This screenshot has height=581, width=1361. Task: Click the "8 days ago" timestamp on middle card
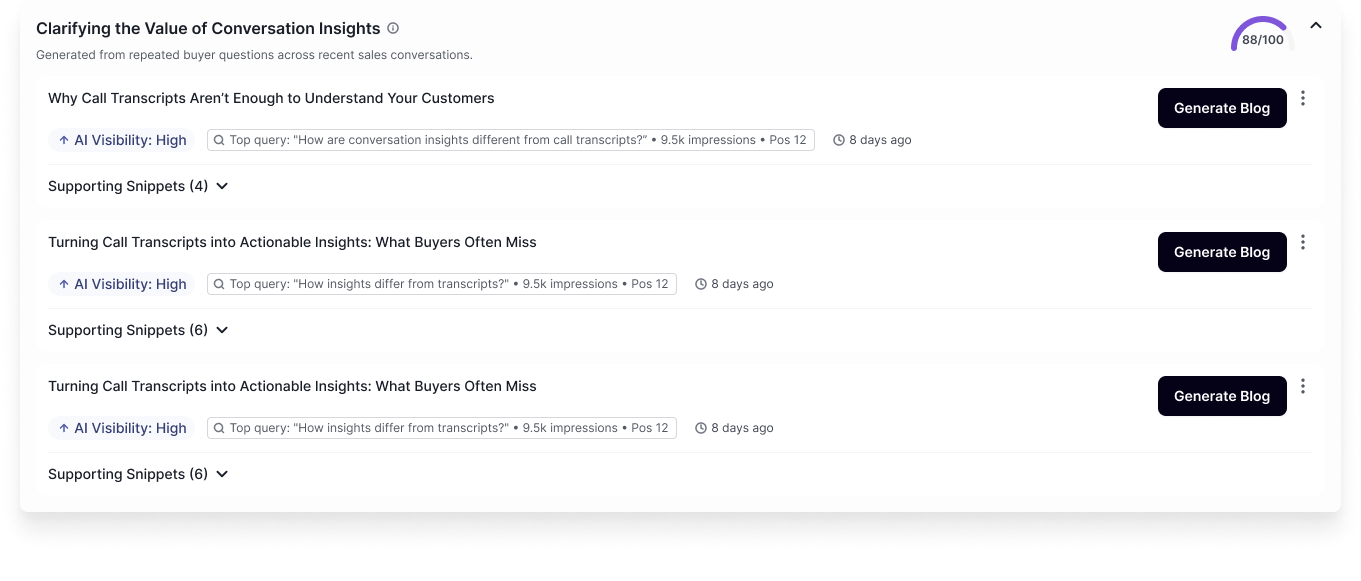pos(741,284)
